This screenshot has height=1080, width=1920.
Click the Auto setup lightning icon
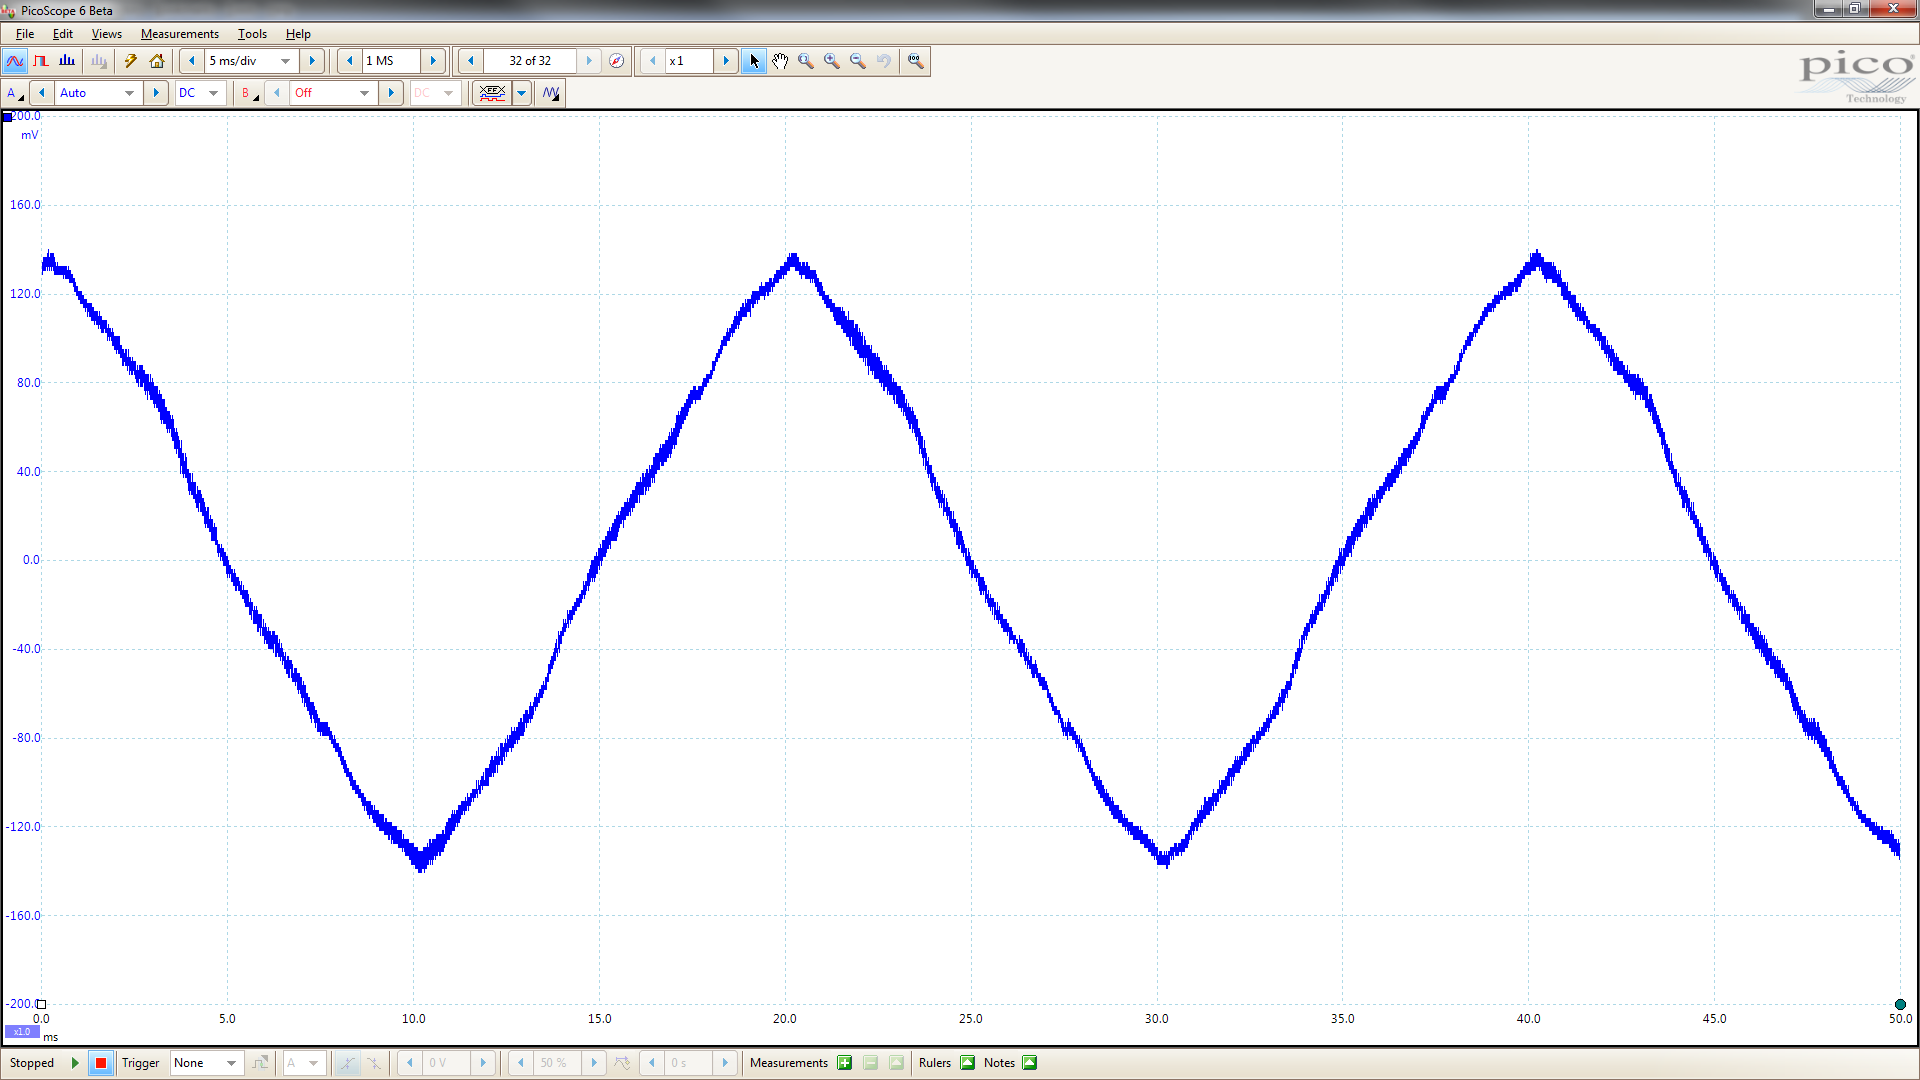131,61
